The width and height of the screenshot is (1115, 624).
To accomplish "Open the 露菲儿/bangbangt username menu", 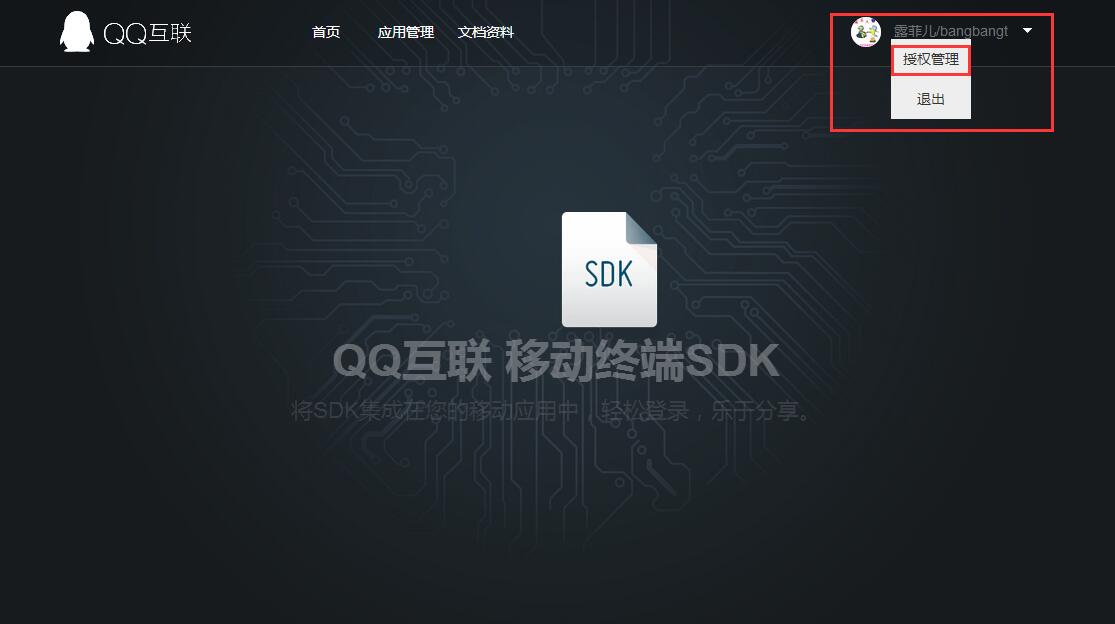I will point(951,31).
